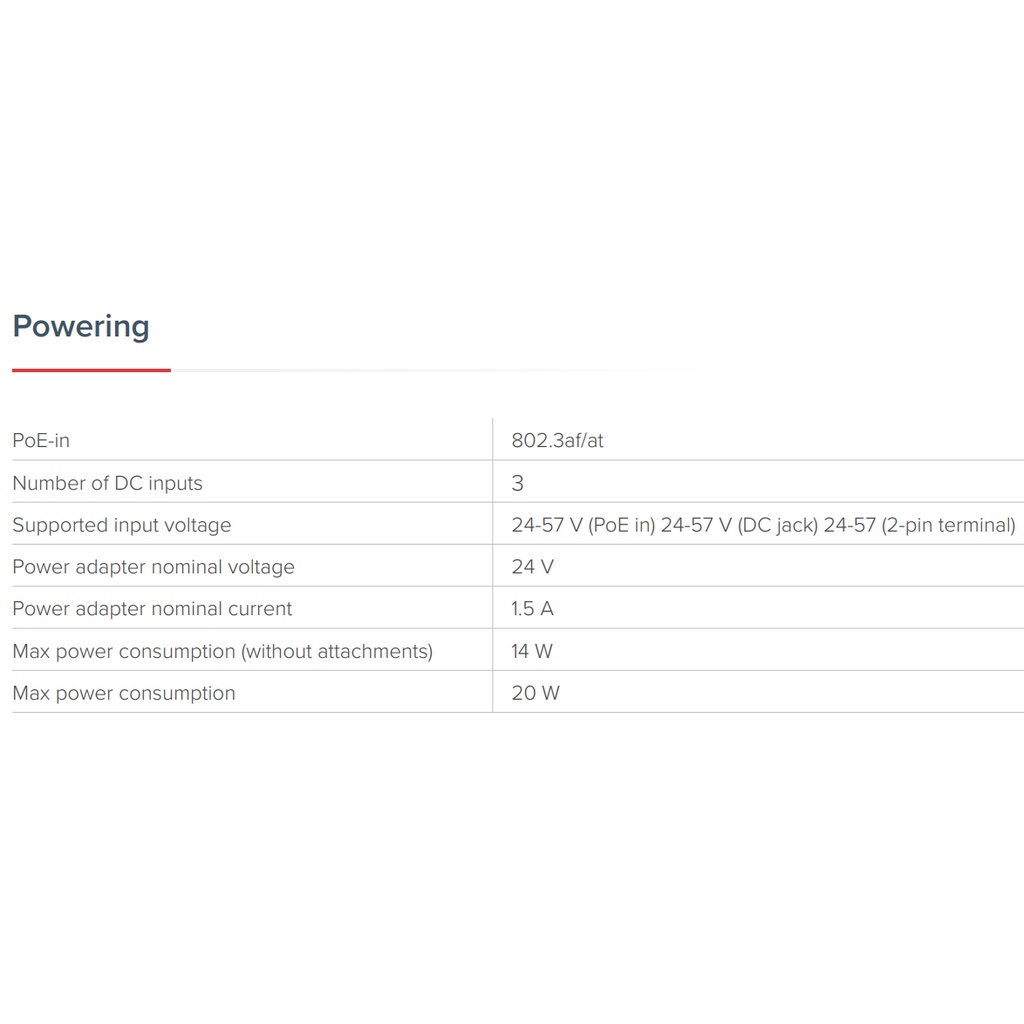The image size is (1024, 1024).
Task: Click the 24 V value
Action: [x=532, y=567]
